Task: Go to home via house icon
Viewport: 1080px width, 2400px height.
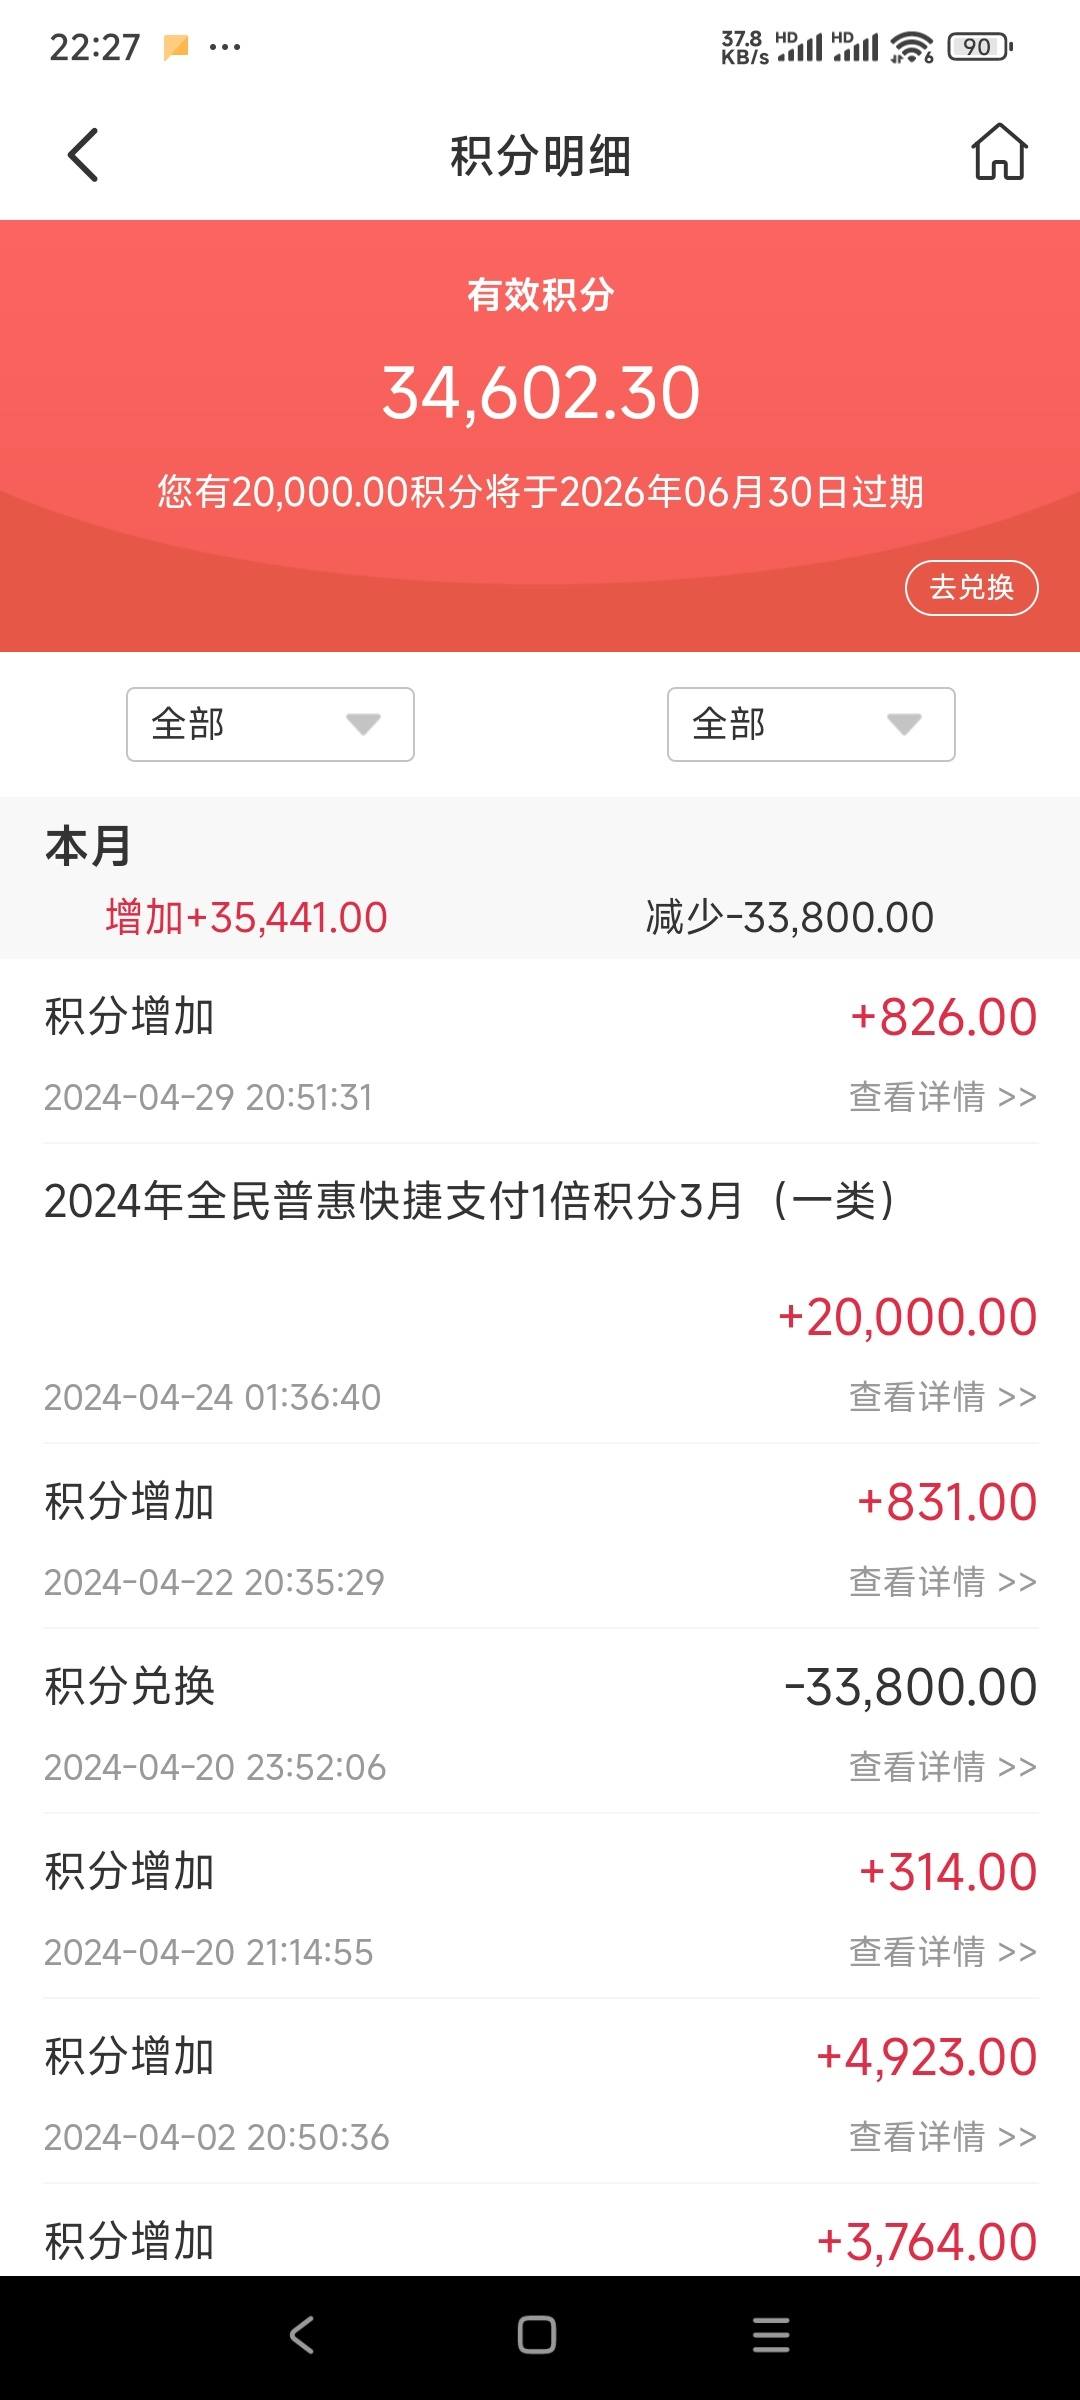Action: tap(999, 152)
